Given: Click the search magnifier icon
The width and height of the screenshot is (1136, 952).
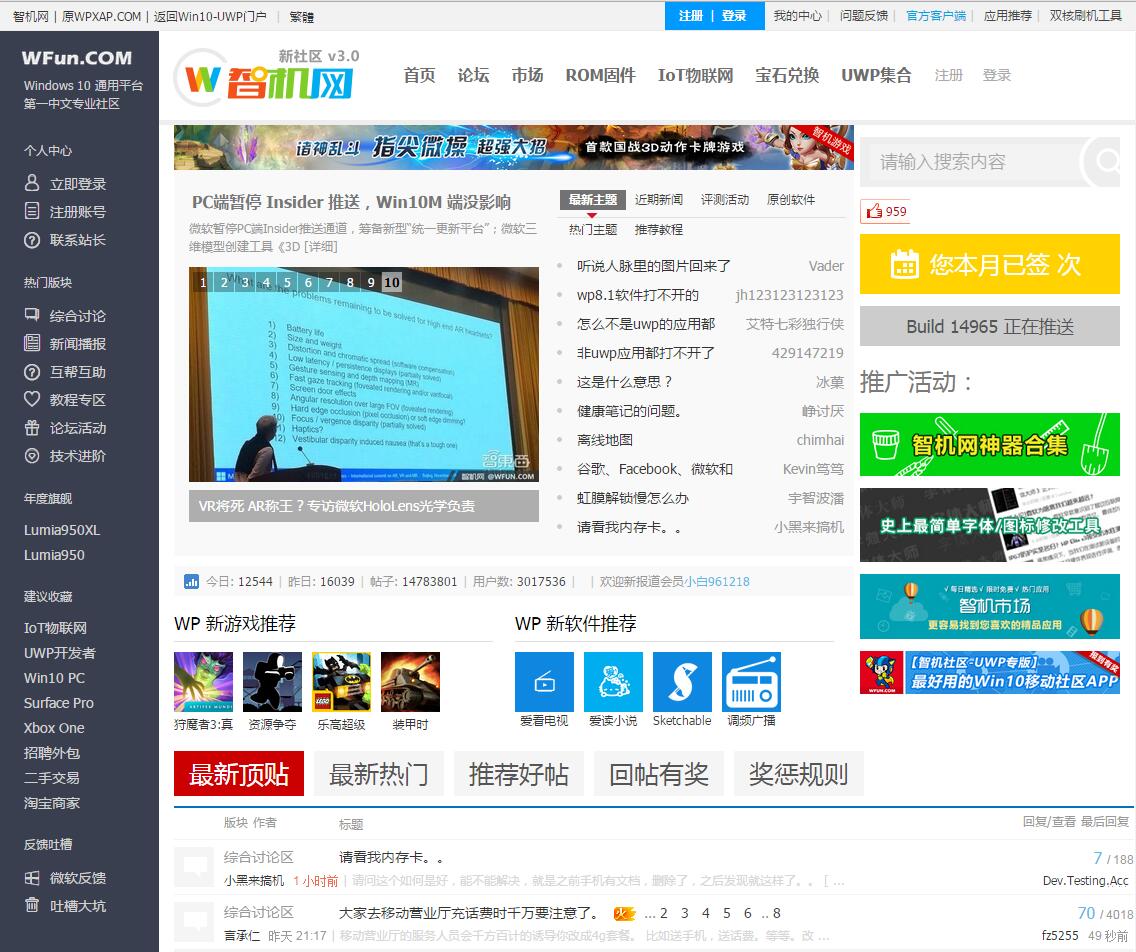Looking at the screenshot, I should (x=1106, y=161).
